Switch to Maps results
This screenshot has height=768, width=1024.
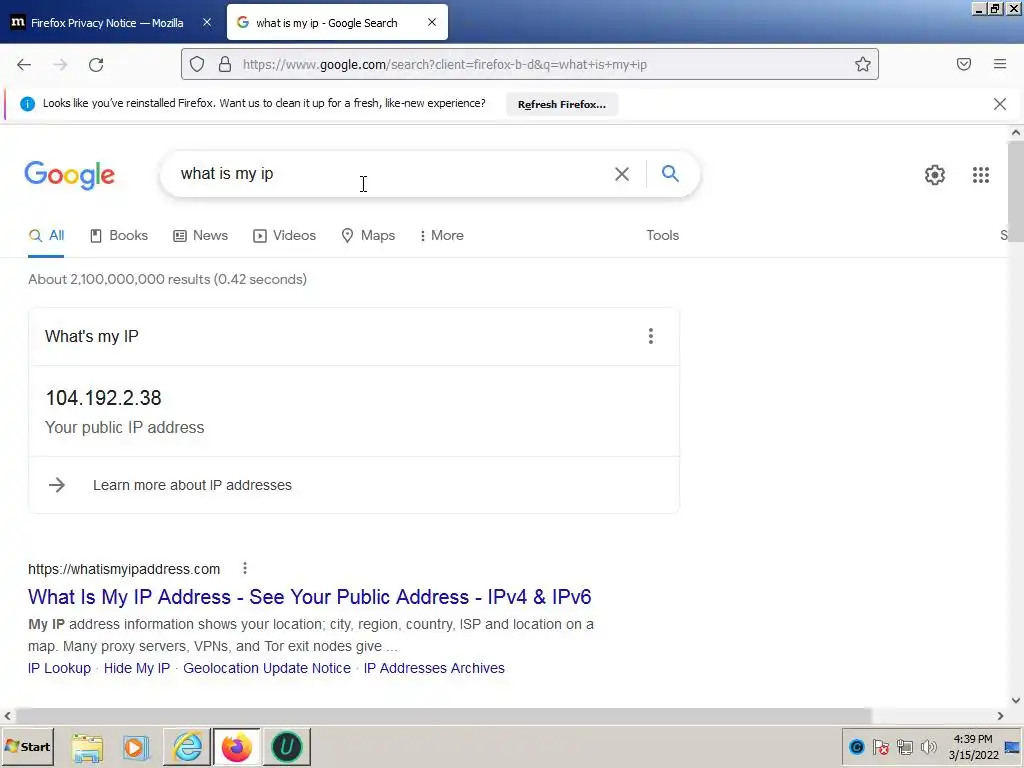pos(368,236)
